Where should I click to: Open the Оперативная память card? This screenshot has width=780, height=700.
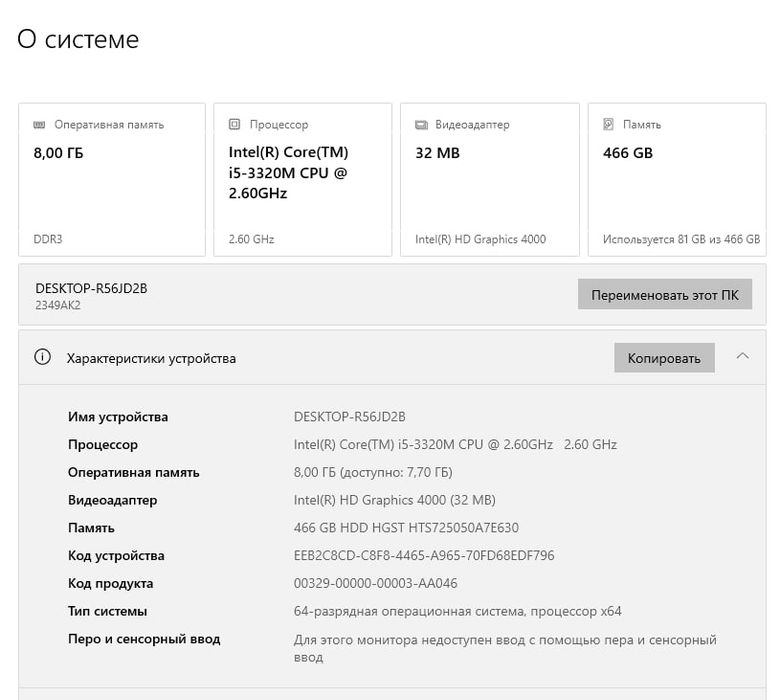point(112,180)
